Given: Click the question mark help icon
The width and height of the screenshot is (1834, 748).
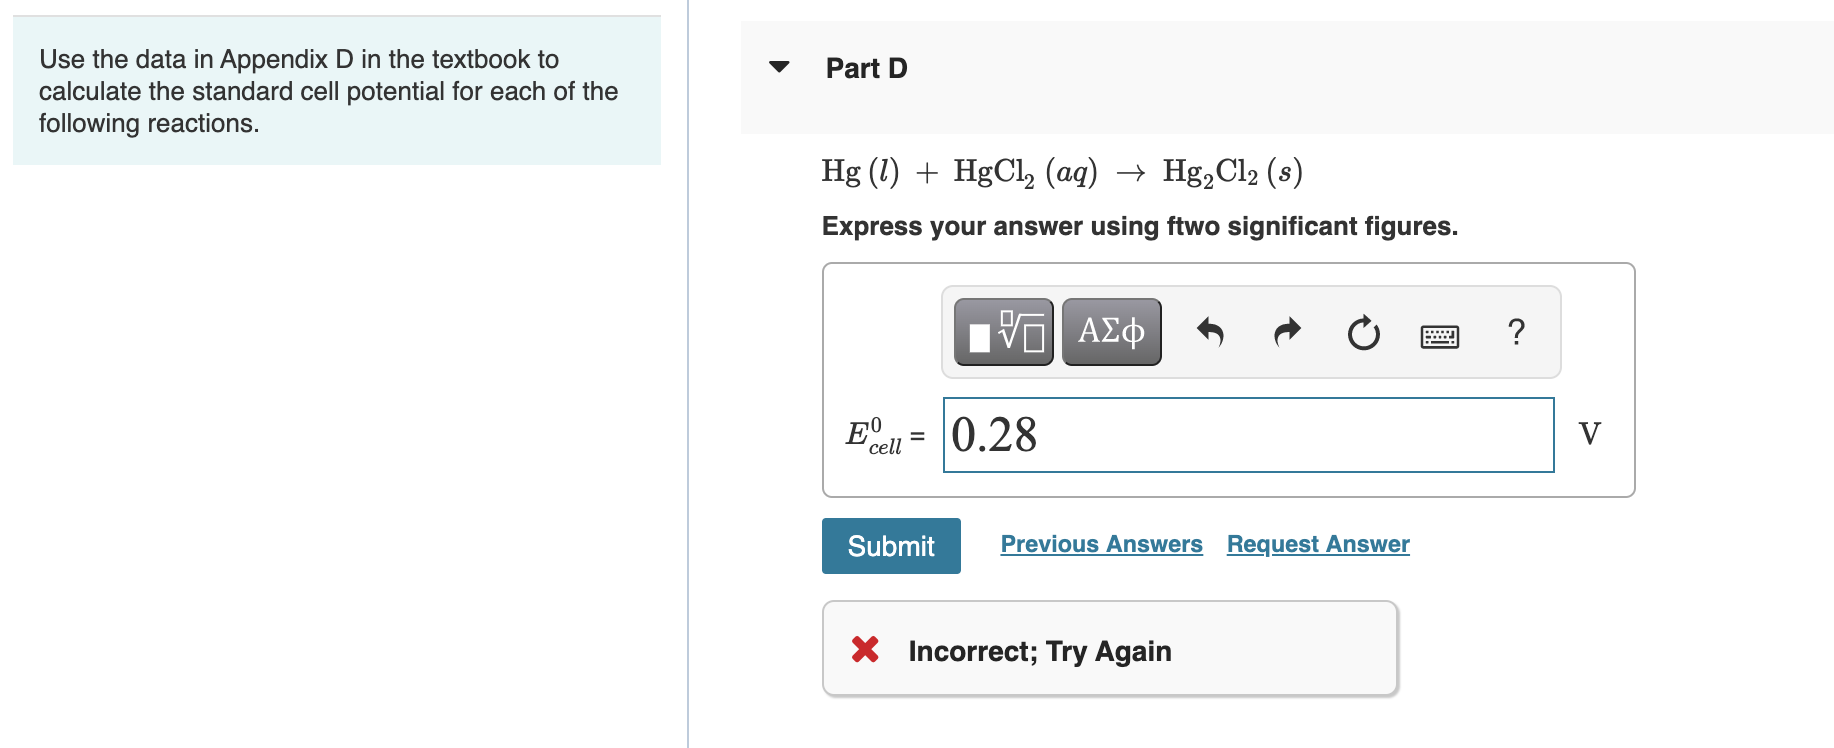Looking at the screenshot, I should [x=1516, y=333].
